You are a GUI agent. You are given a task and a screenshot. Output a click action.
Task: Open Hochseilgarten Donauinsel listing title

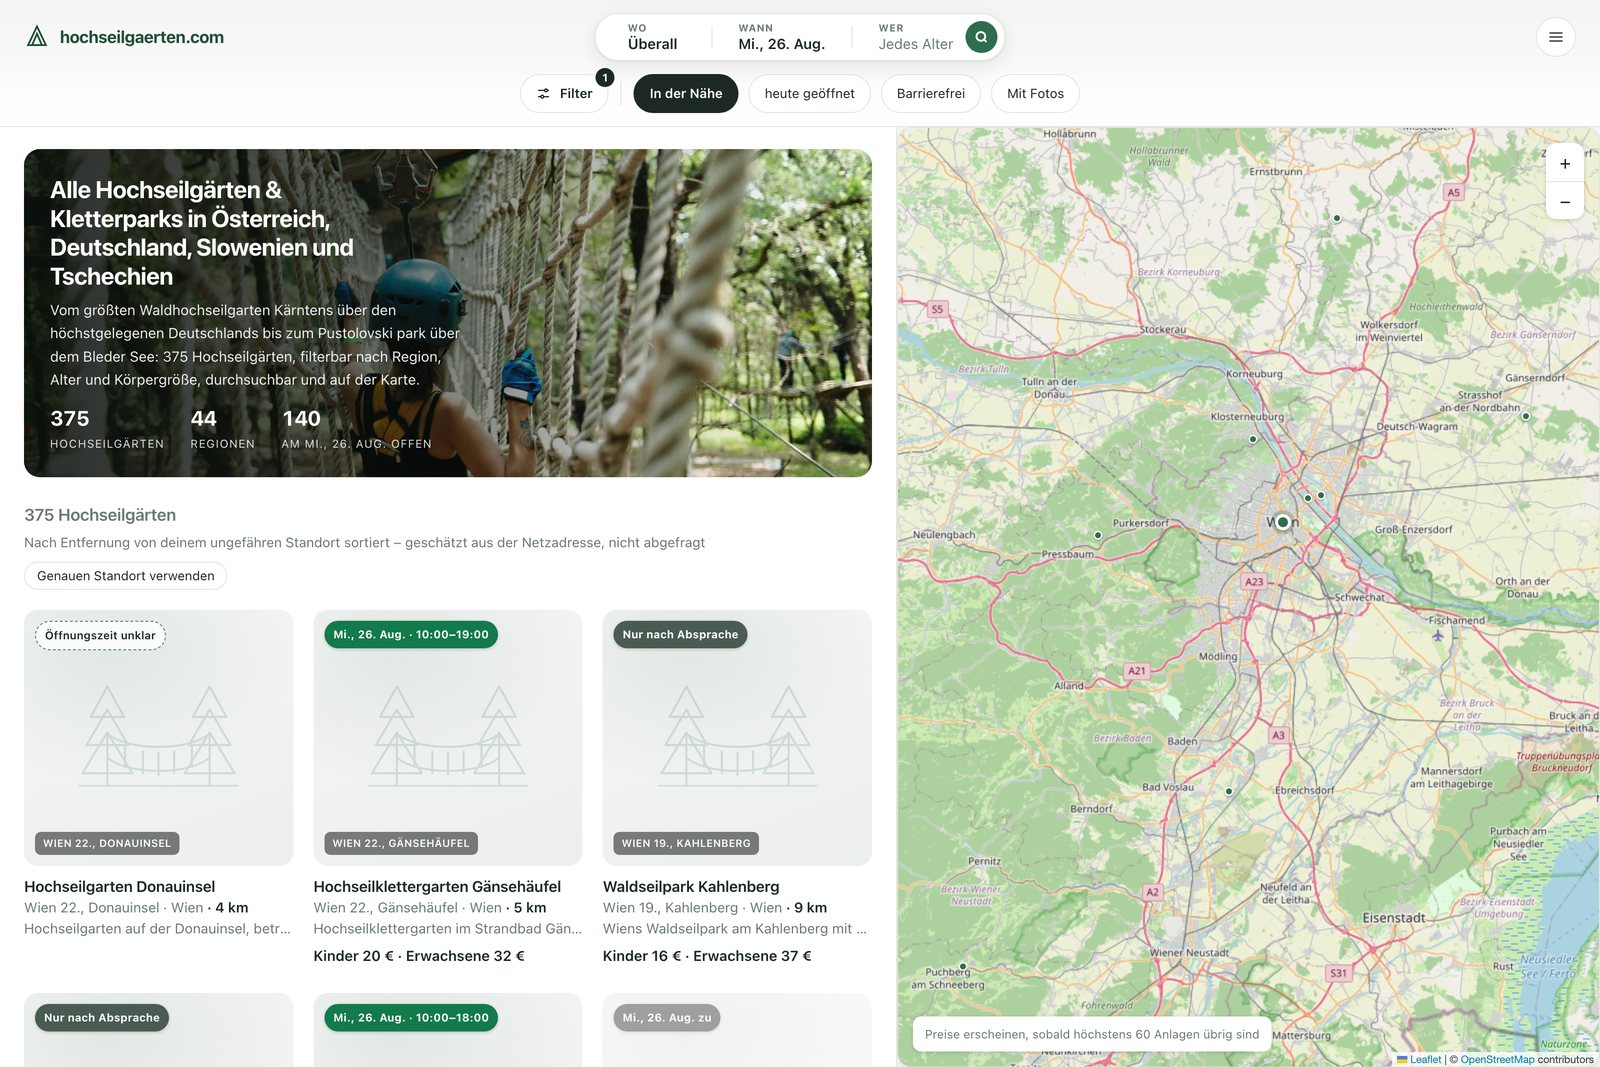pos(120,887)
